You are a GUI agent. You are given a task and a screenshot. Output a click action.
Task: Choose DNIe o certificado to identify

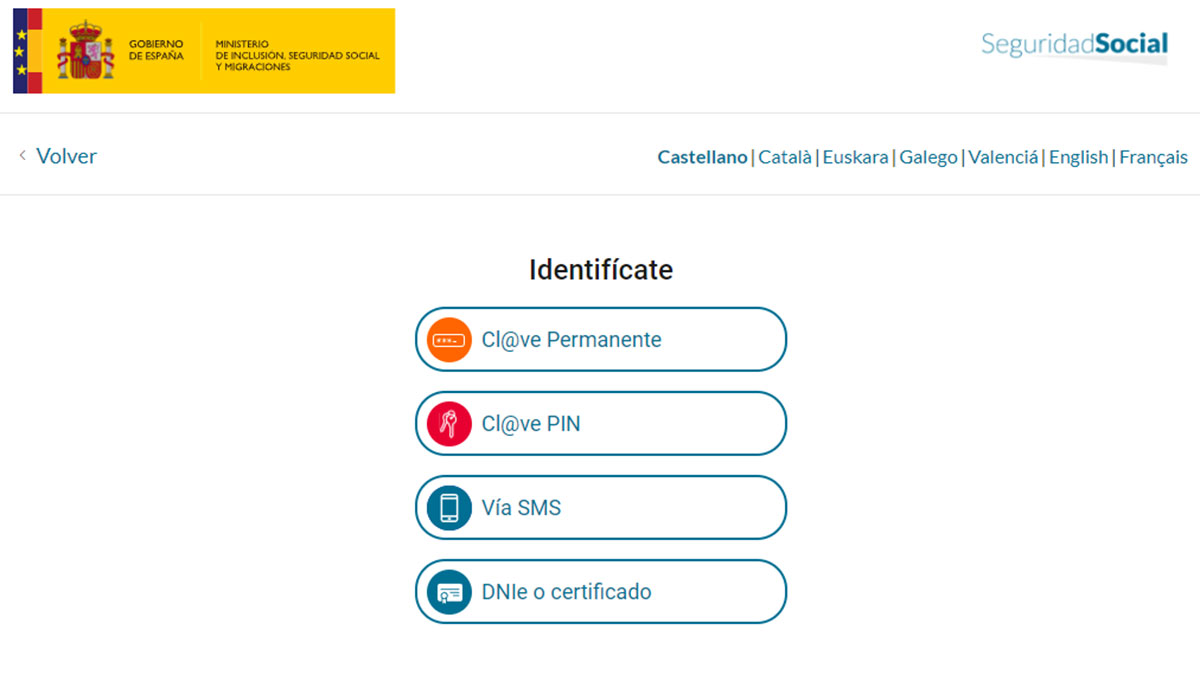pos(600,591)
